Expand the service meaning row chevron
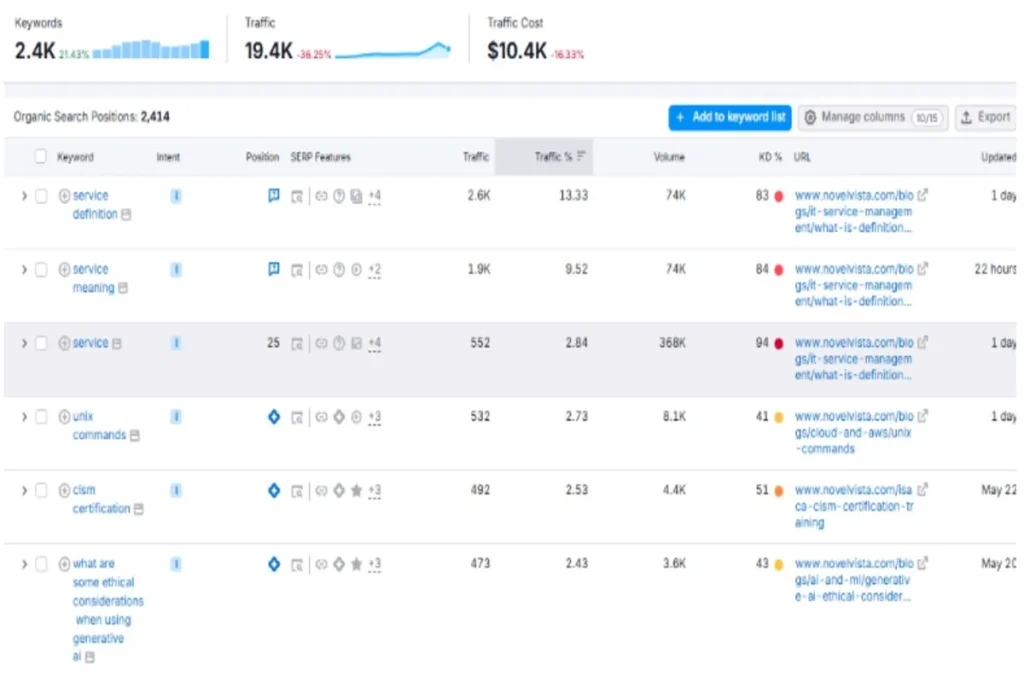 [x=24, y=270]
